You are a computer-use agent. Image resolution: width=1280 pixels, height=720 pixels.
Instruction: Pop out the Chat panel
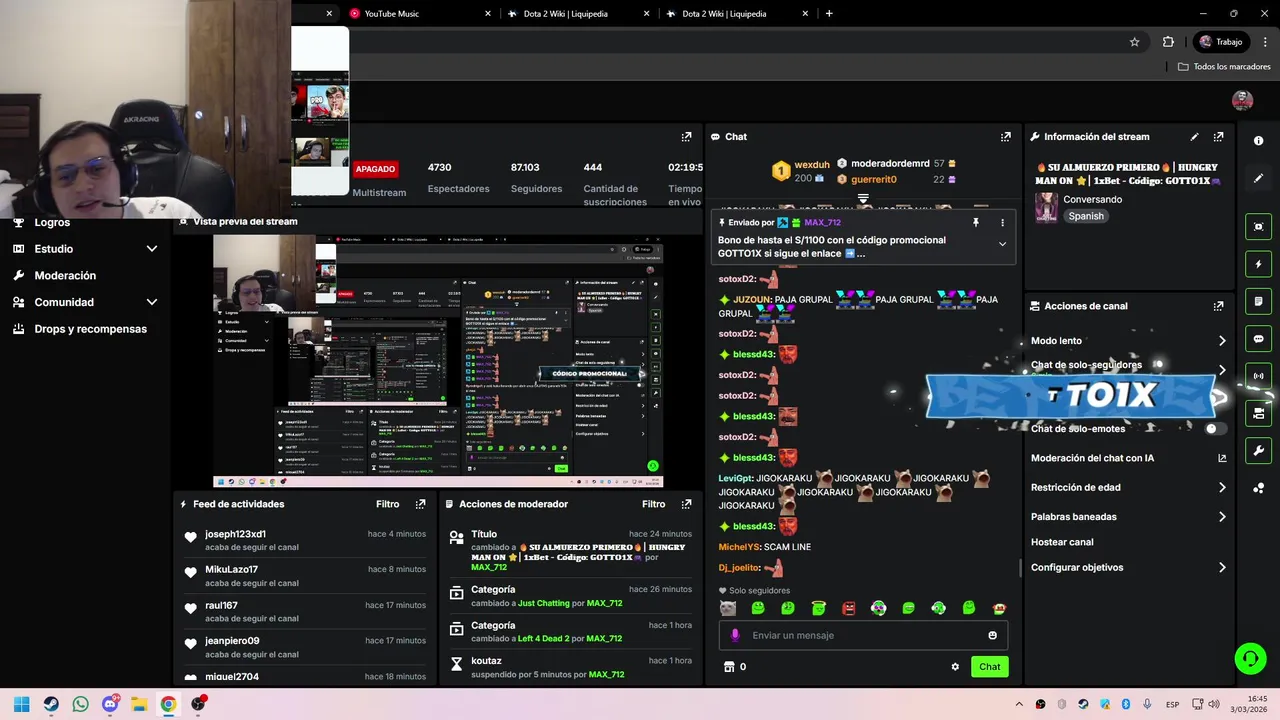pos(1005,137)
